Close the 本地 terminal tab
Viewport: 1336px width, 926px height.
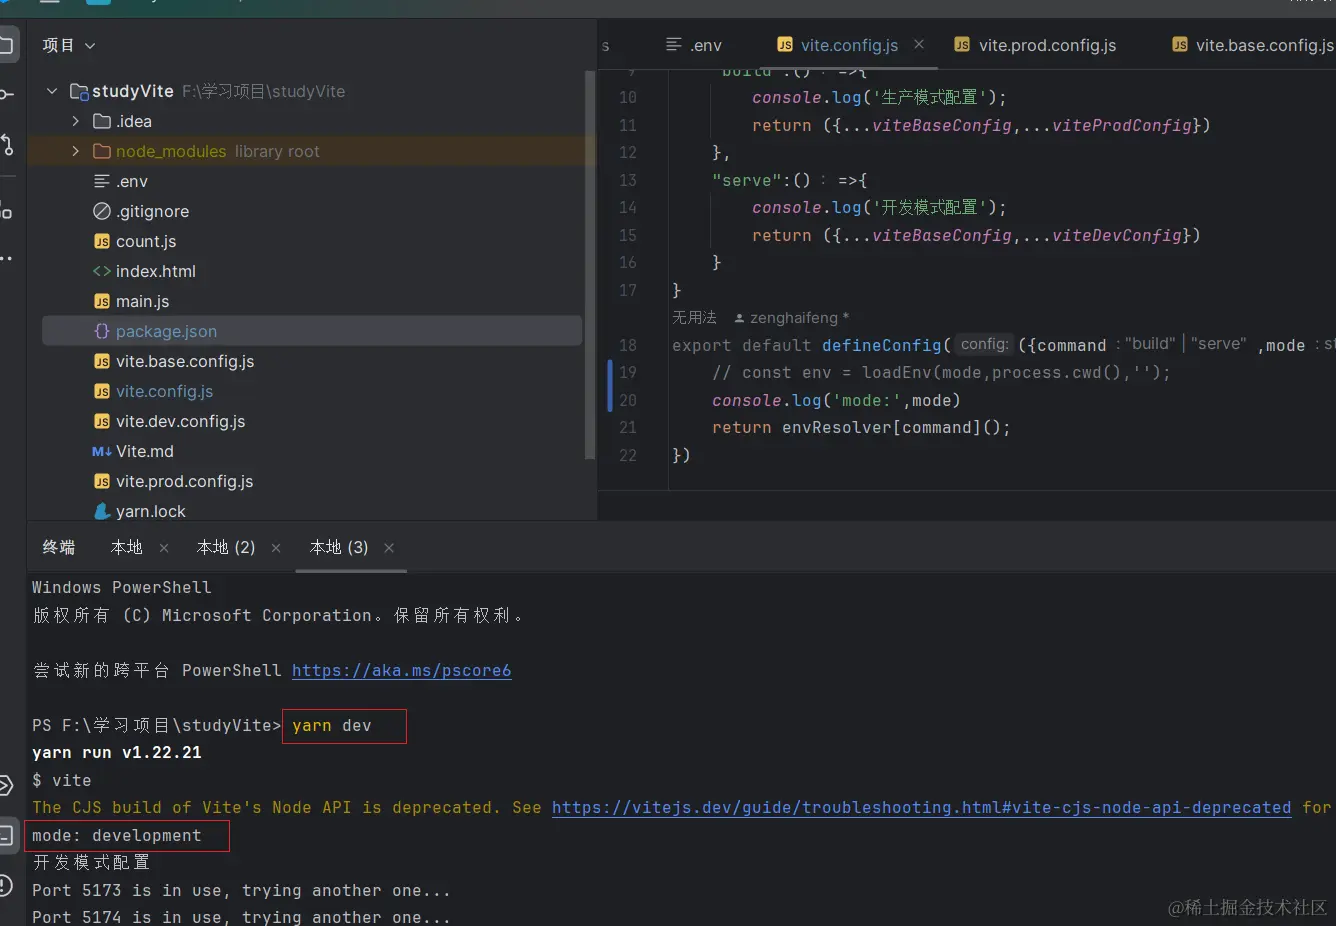pyautogui.click(x=164, y=548)
